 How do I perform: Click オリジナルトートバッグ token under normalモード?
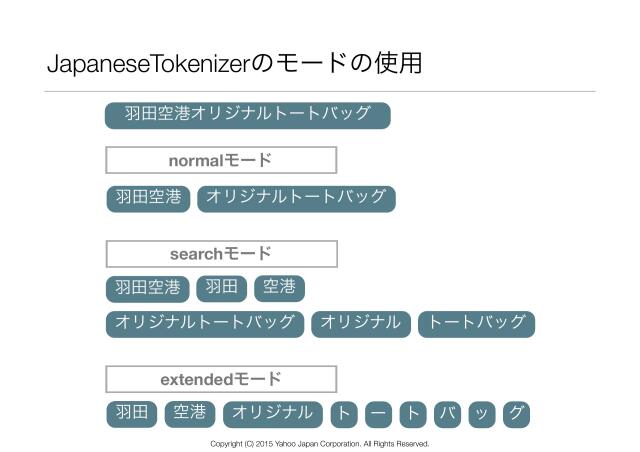[296, 198]
